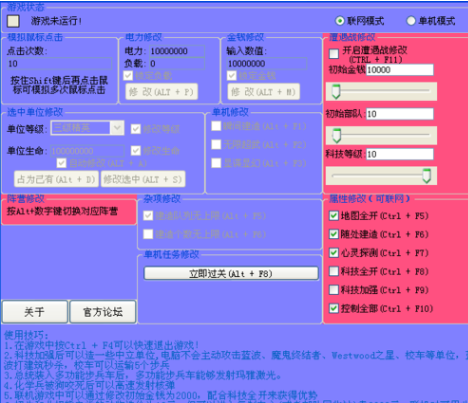
Task: Enable the 开启遭遇战修改 checkbox
Action: pyautogui.click(x=334, y=53)
